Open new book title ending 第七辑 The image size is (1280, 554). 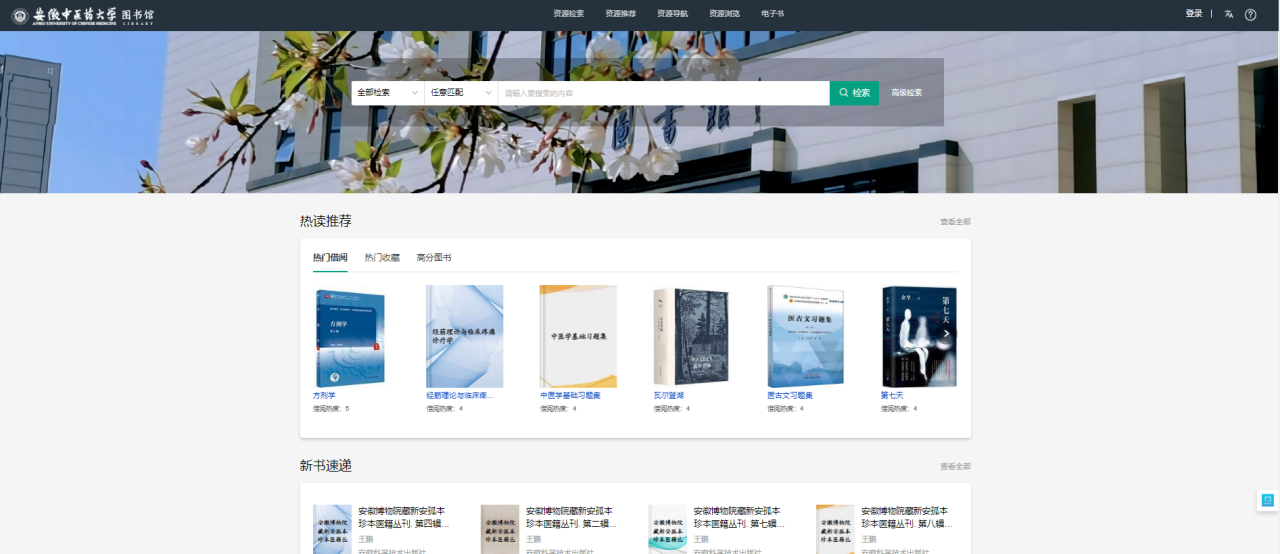click(738, 517)
